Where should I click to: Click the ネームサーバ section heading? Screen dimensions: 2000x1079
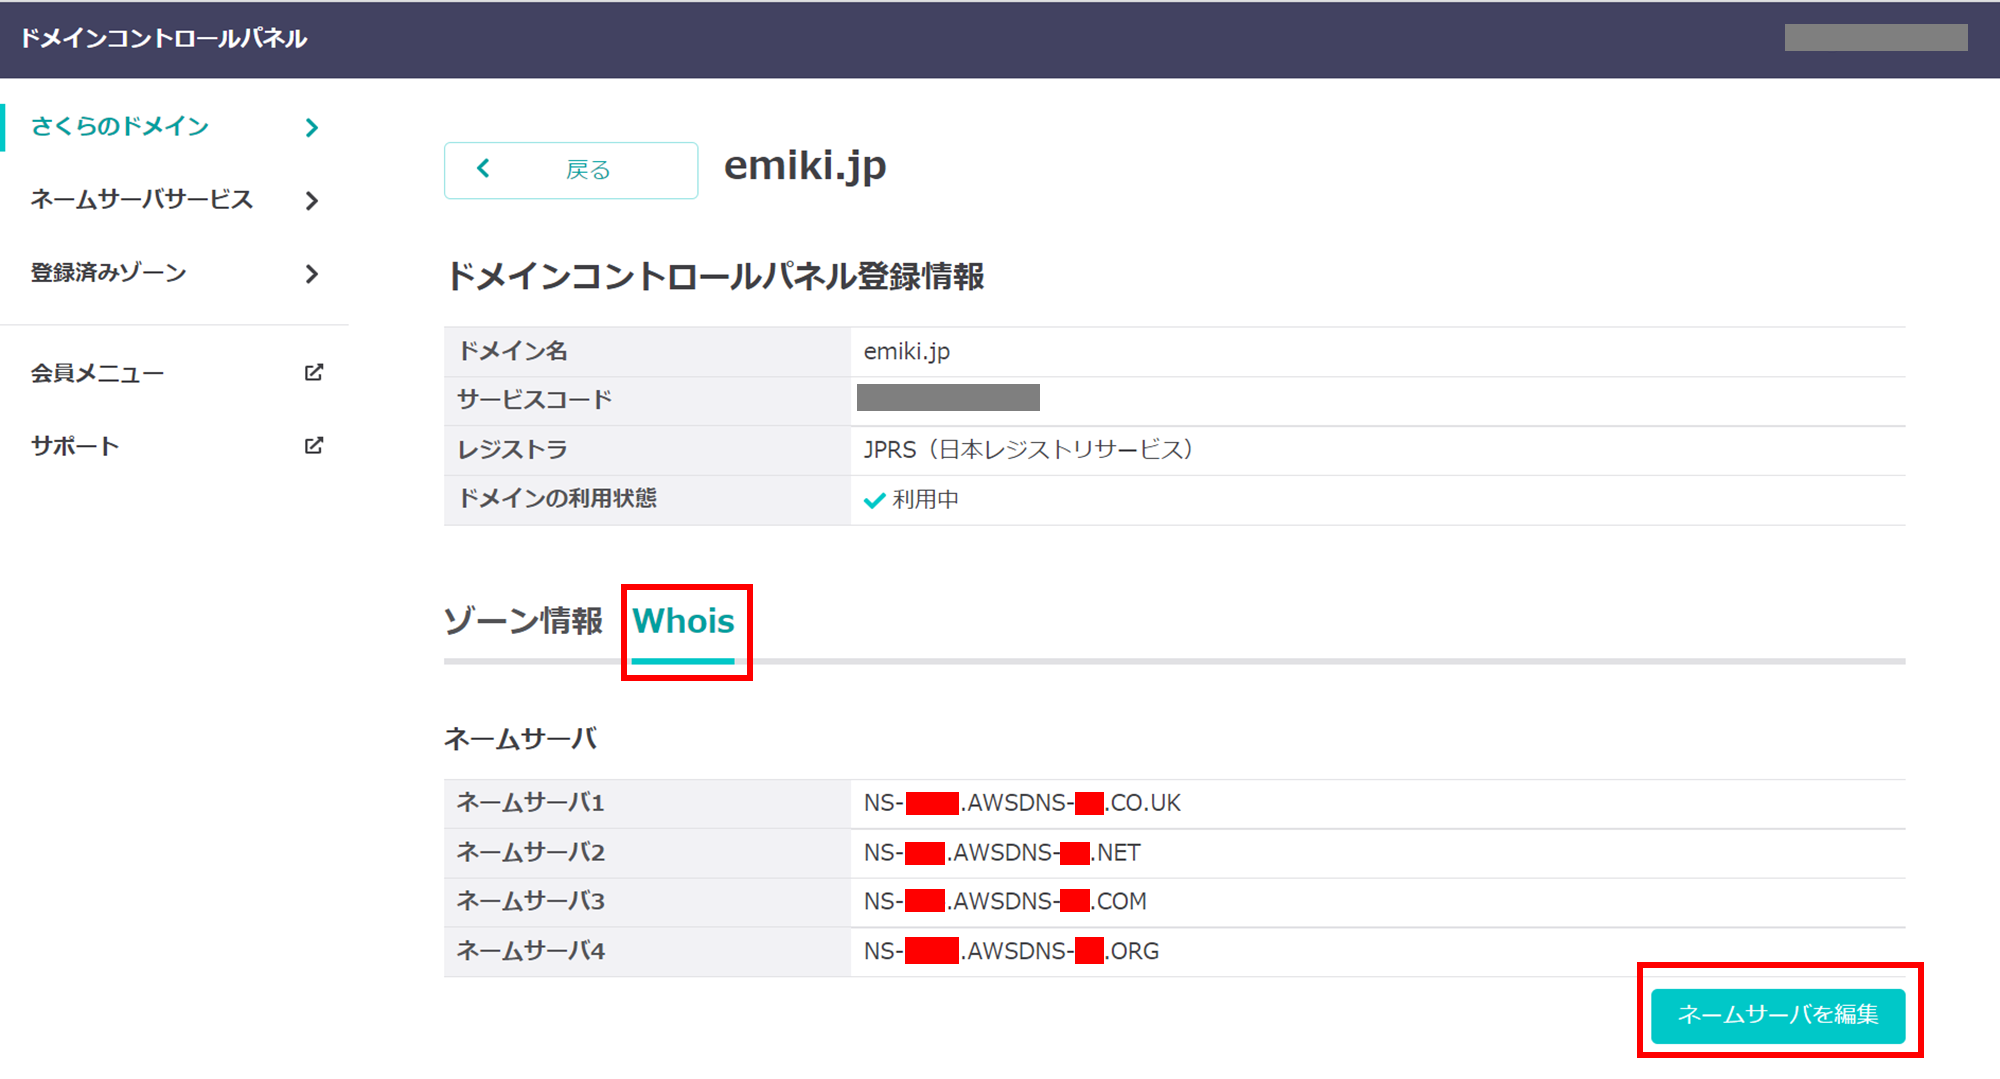(x=521, y=739)
